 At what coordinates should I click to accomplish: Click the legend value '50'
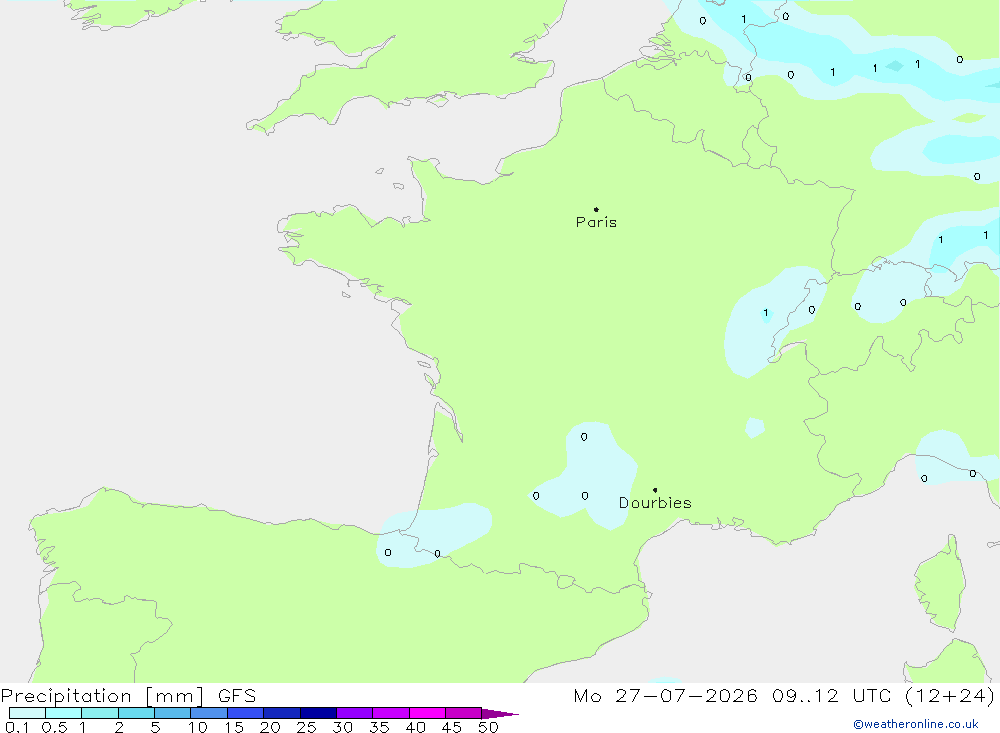coord(488,727)
